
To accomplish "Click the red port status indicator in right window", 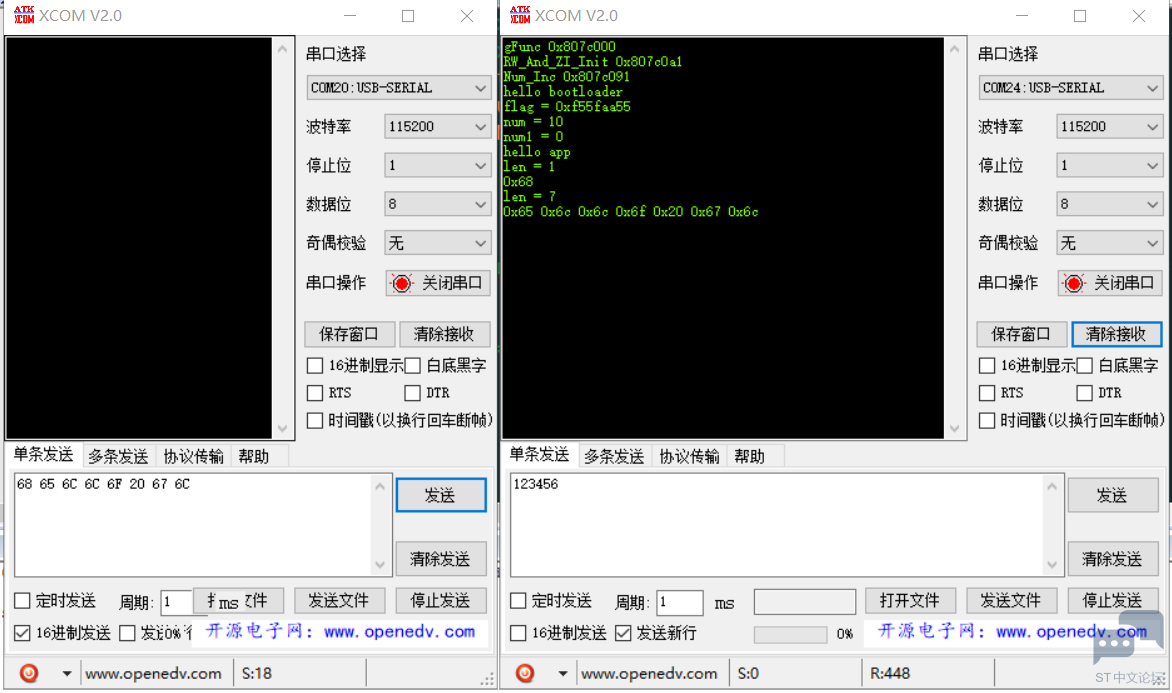I will [1073, 283].
